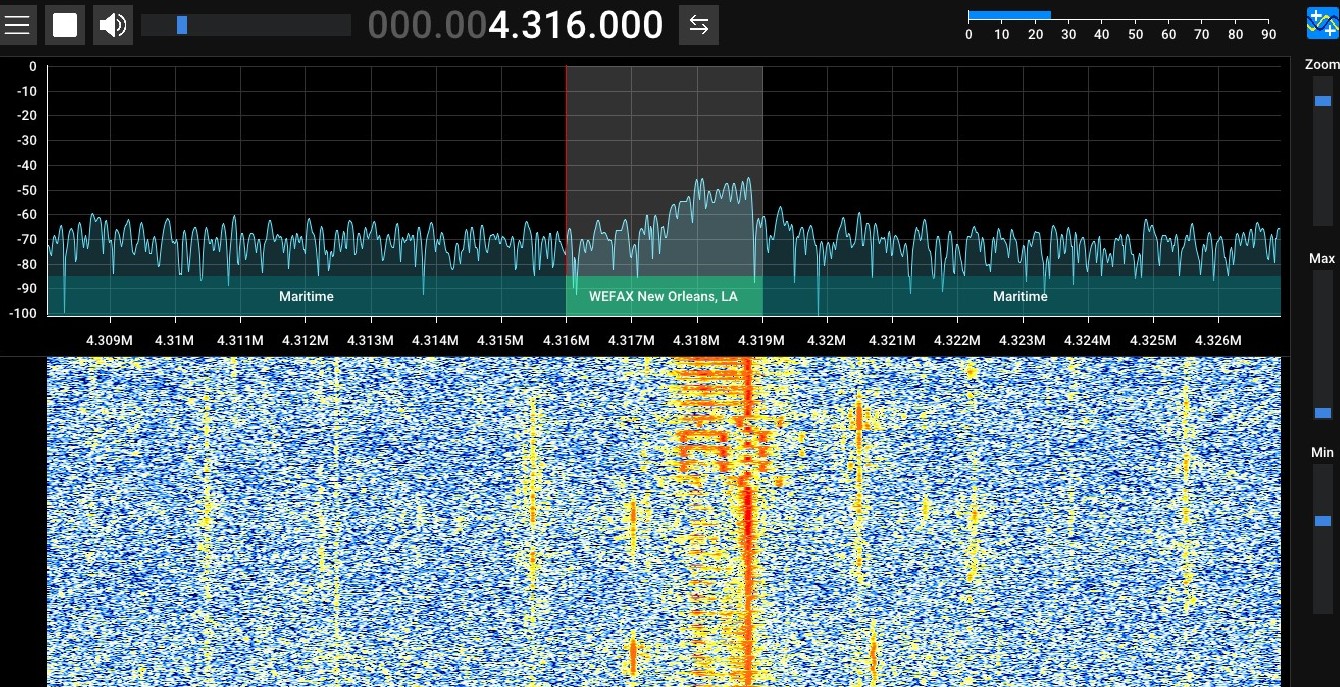1340x687 pixels.
Task: Tune to 4.322M on the frequency axis
Action: point(957,340)
